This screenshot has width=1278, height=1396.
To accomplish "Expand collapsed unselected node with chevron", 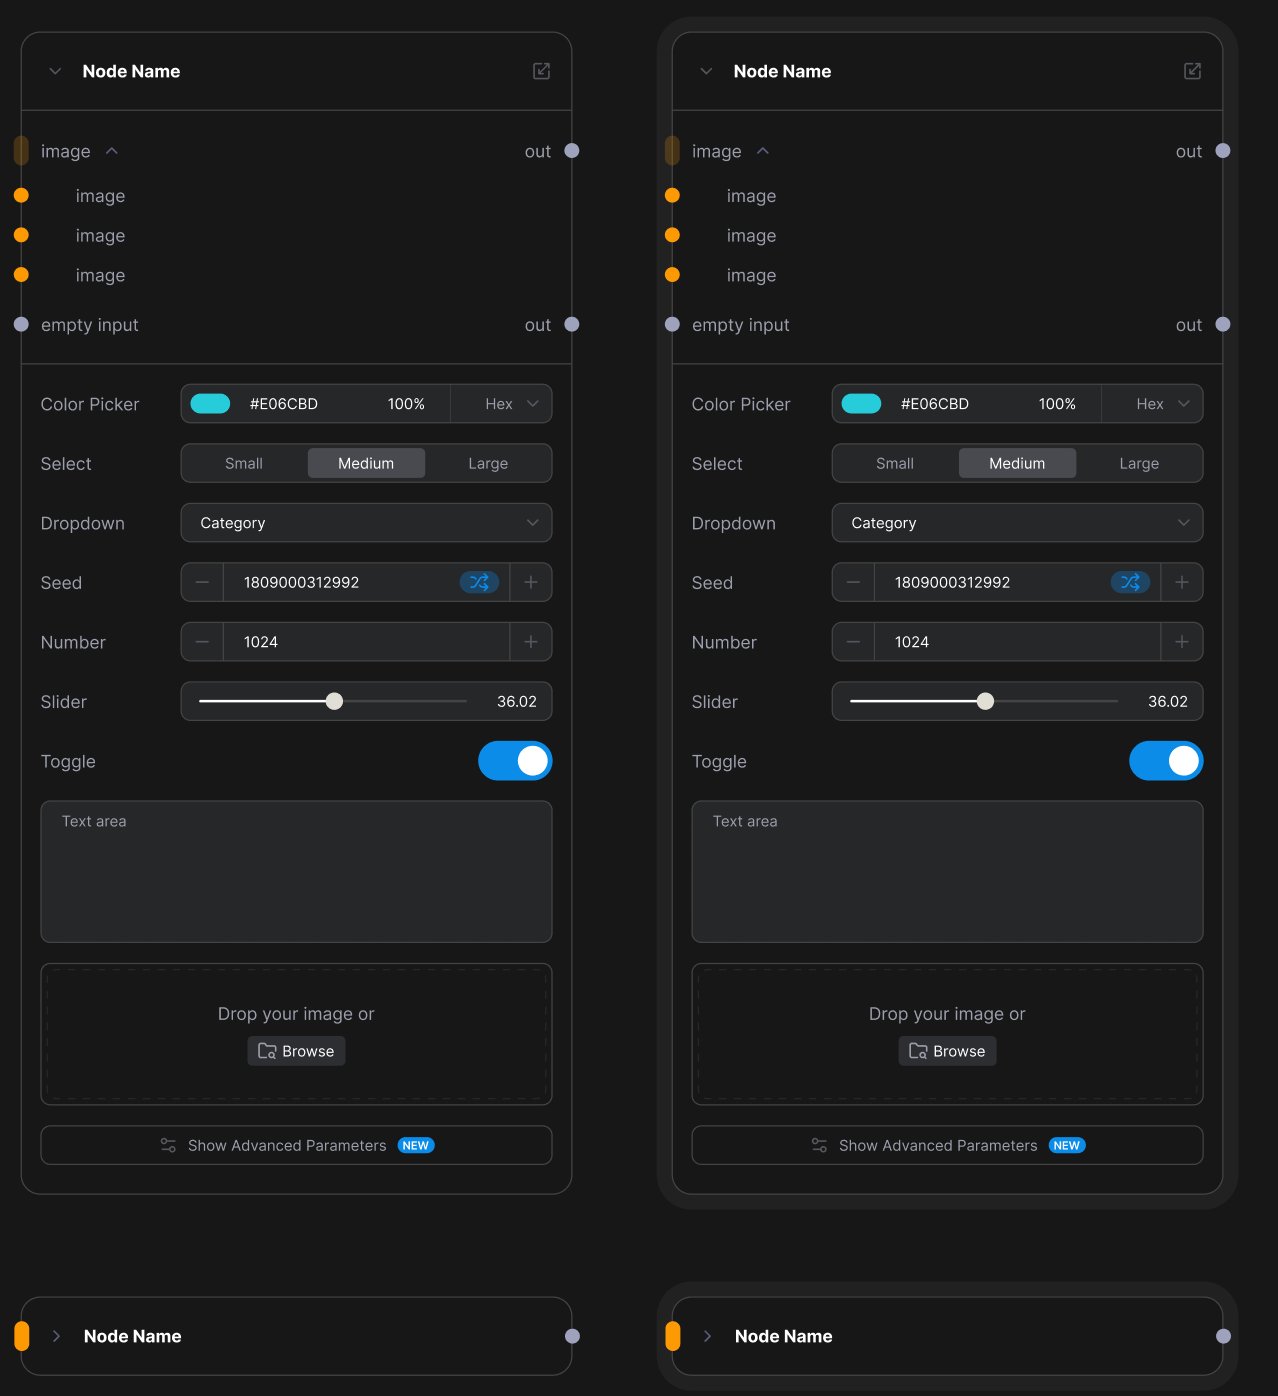I will pos(57,1336).
